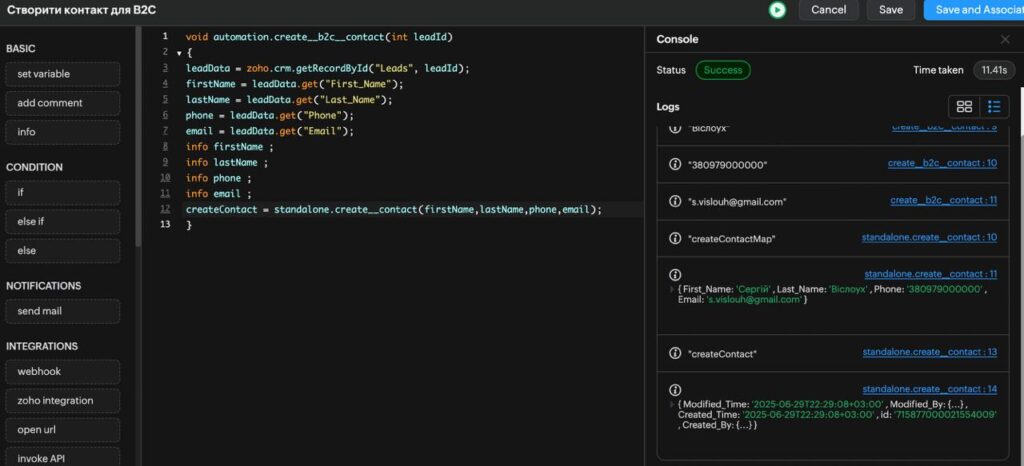1024x466 pixels.
Task: Click the Save button
Action: [891, 10]
